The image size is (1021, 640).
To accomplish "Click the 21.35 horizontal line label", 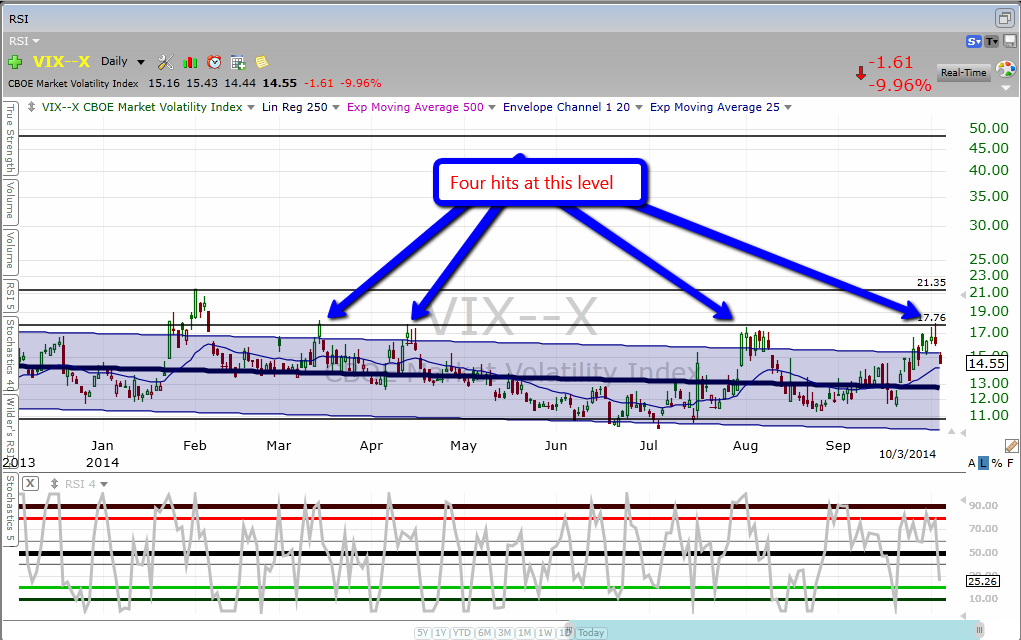I will (931, 283).
